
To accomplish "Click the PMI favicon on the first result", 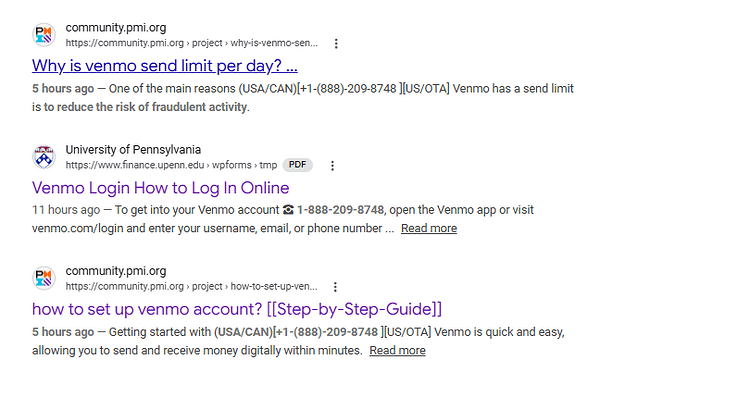I will [x=44, y=35].
